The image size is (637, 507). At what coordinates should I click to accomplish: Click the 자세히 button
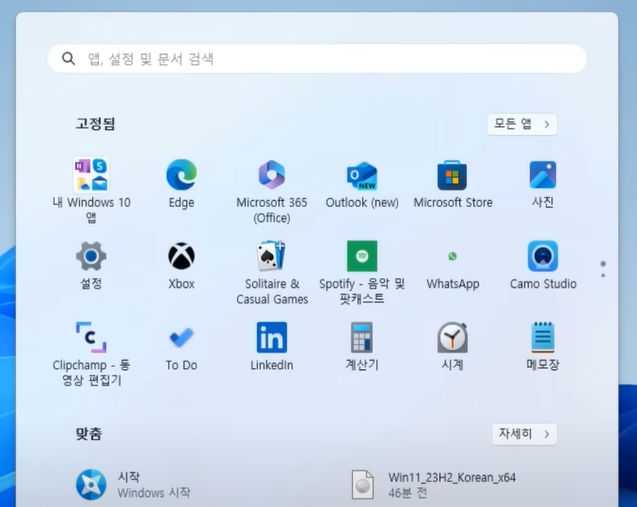tap(524, 434)
